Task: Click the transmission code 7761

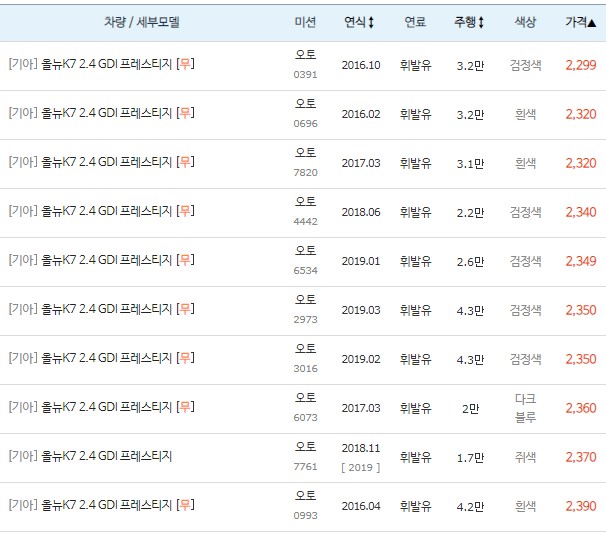Action: click(x=305, y=467)
